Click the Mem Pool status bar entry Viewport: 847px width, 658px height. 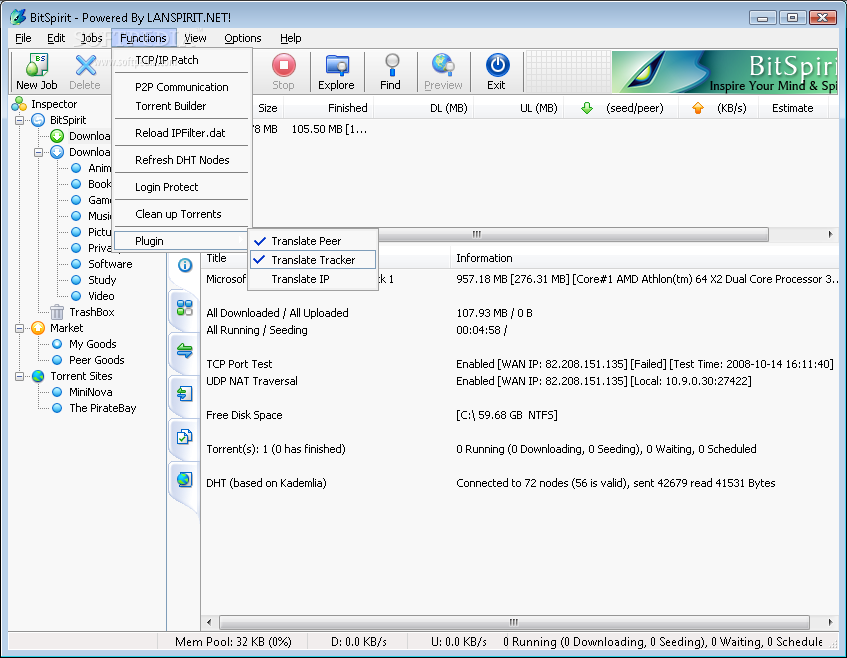point(233,642)
